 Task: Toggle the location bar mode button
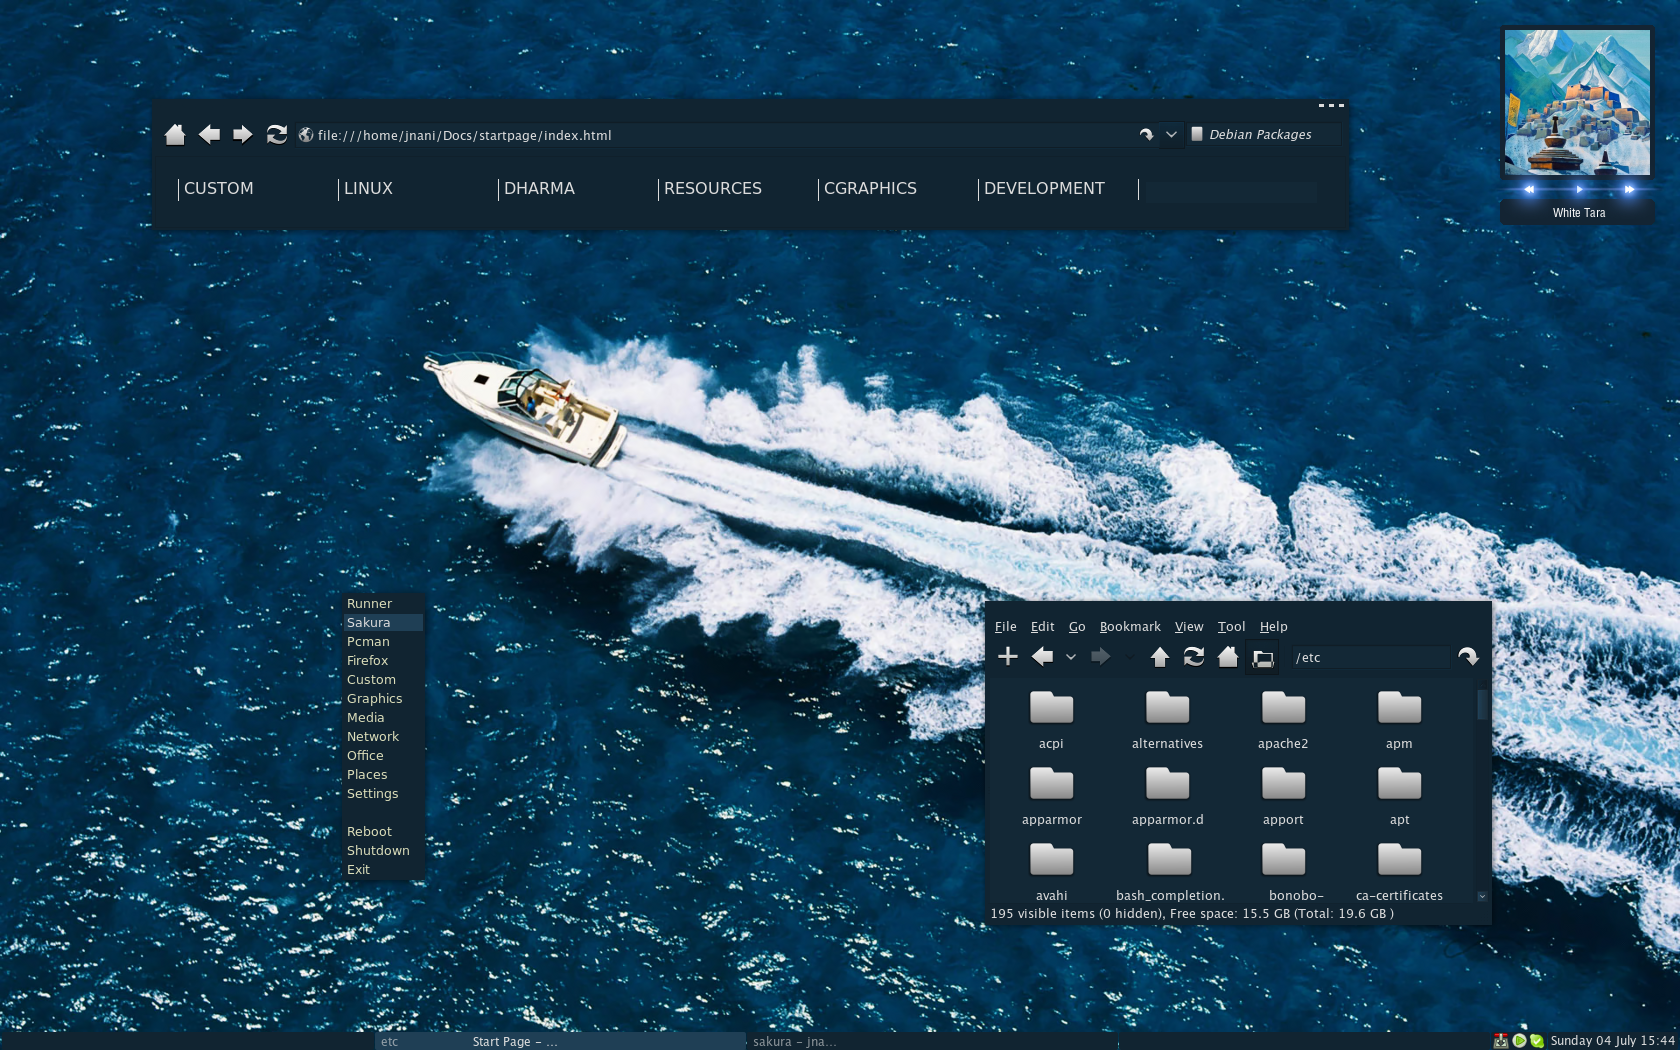click(1263, 658)
